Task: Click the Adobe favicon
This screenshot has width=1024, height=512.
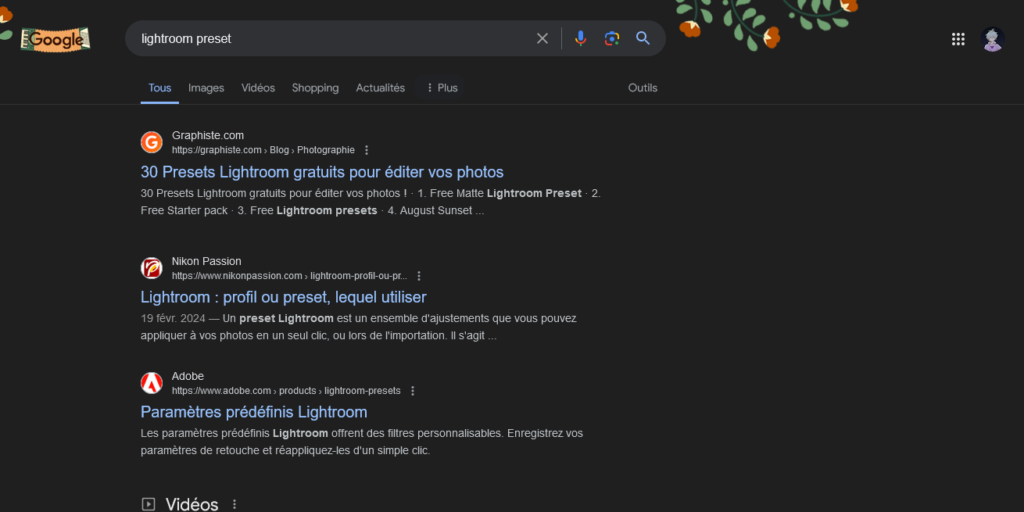Action: pyautogui.click(x=152, y=383)
